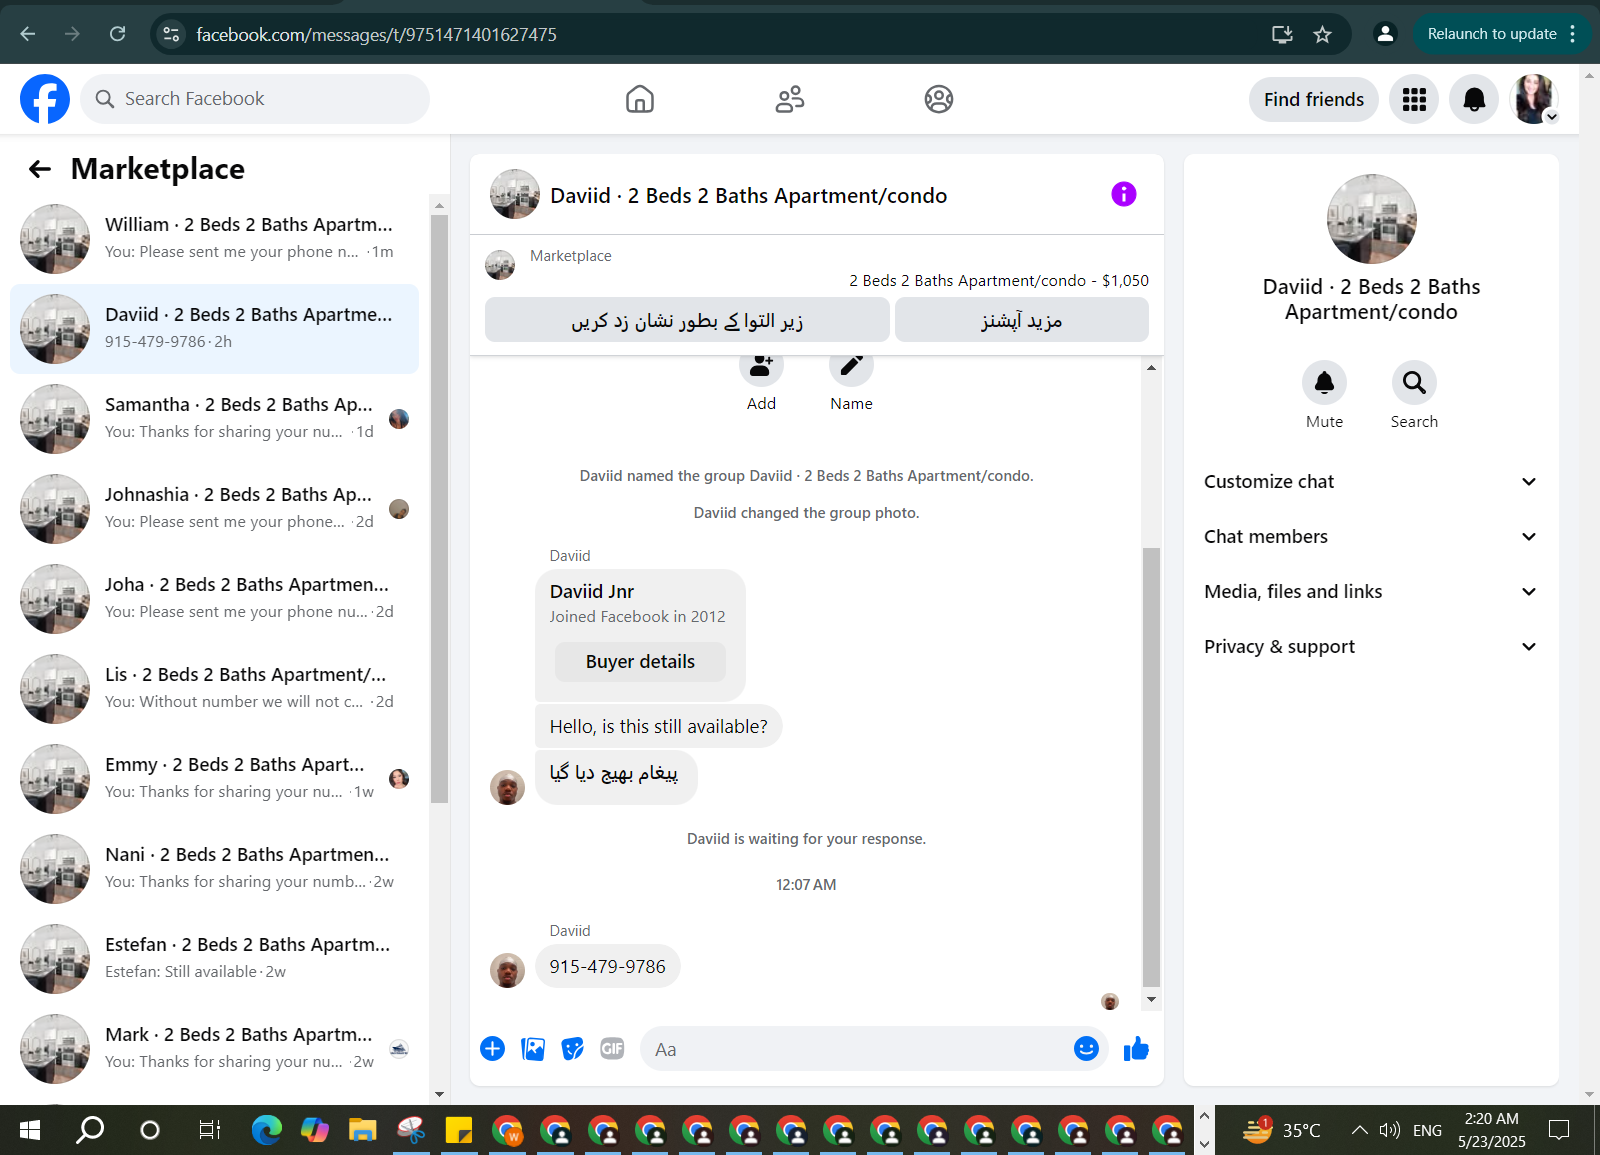Screen dimensions: 1600x1155
Task: Expand Customize chat section
Action: pos(1370,481)
